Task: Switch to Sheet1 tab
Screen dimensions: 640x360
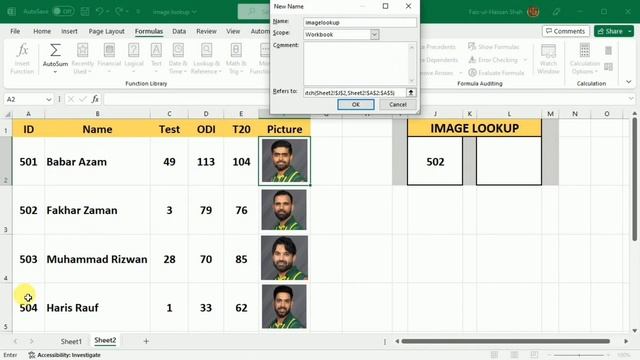Action: pos(71,341)
